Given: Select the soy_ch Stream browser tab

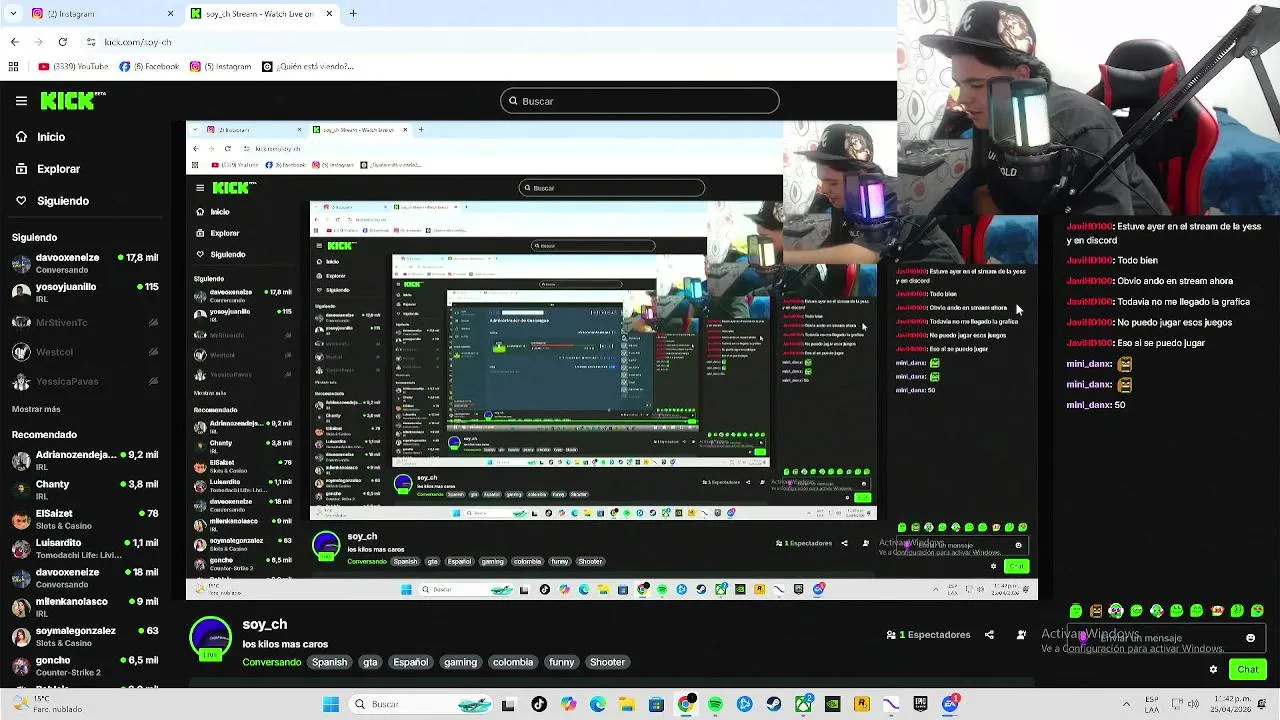Looking at the screenshot, I should (262, 14).
